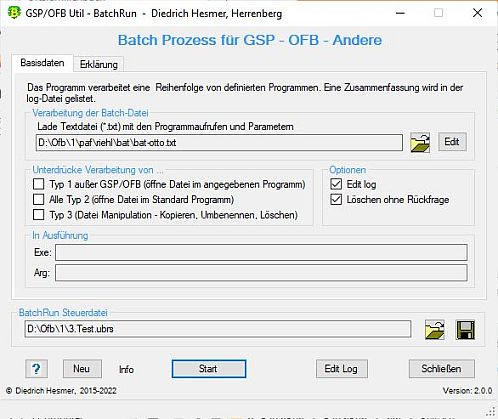The image size is (498, 419).
Task: Click the Exe field in In Ausführung
Action: click(x=261, y=252)
